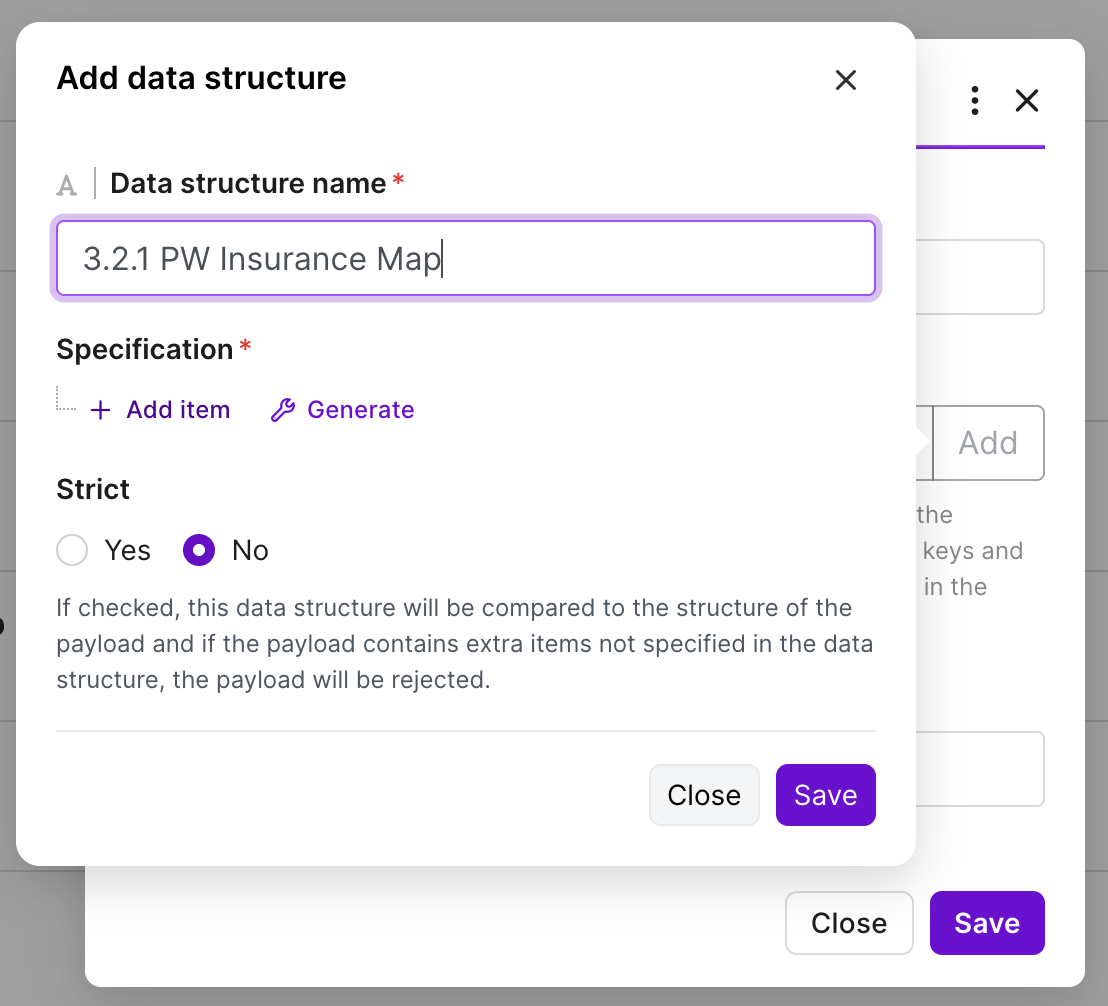
Task: Close the background panel with X icon
Action: [1027, 100]
